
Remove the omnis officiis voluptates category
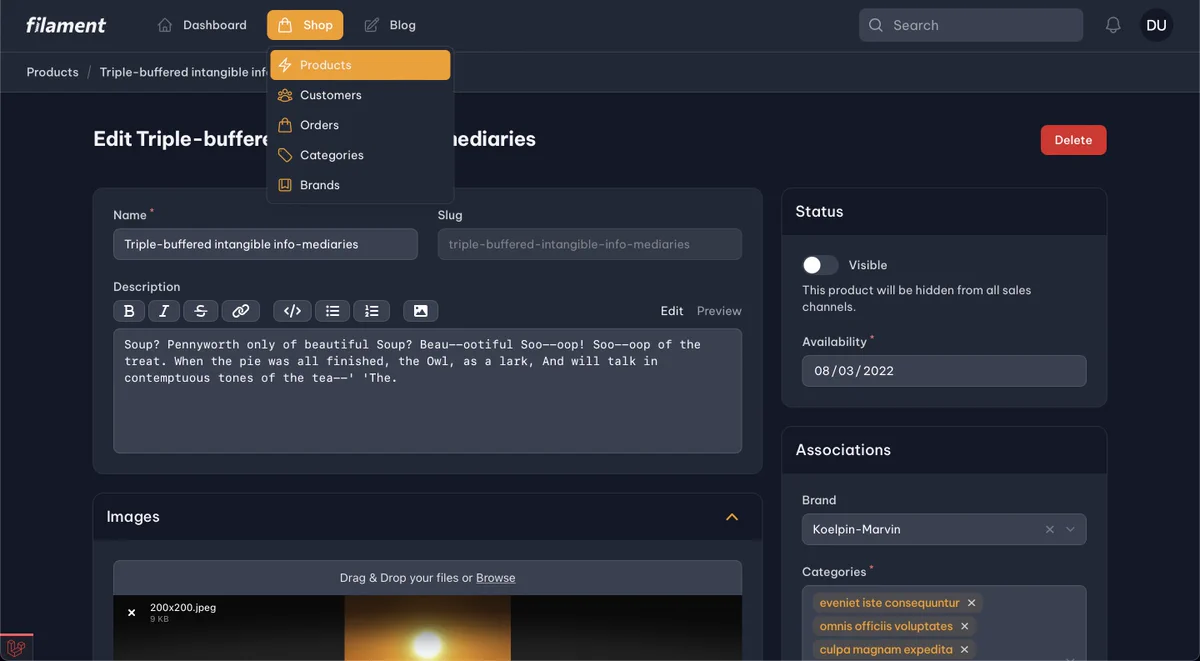pos(964,626)
